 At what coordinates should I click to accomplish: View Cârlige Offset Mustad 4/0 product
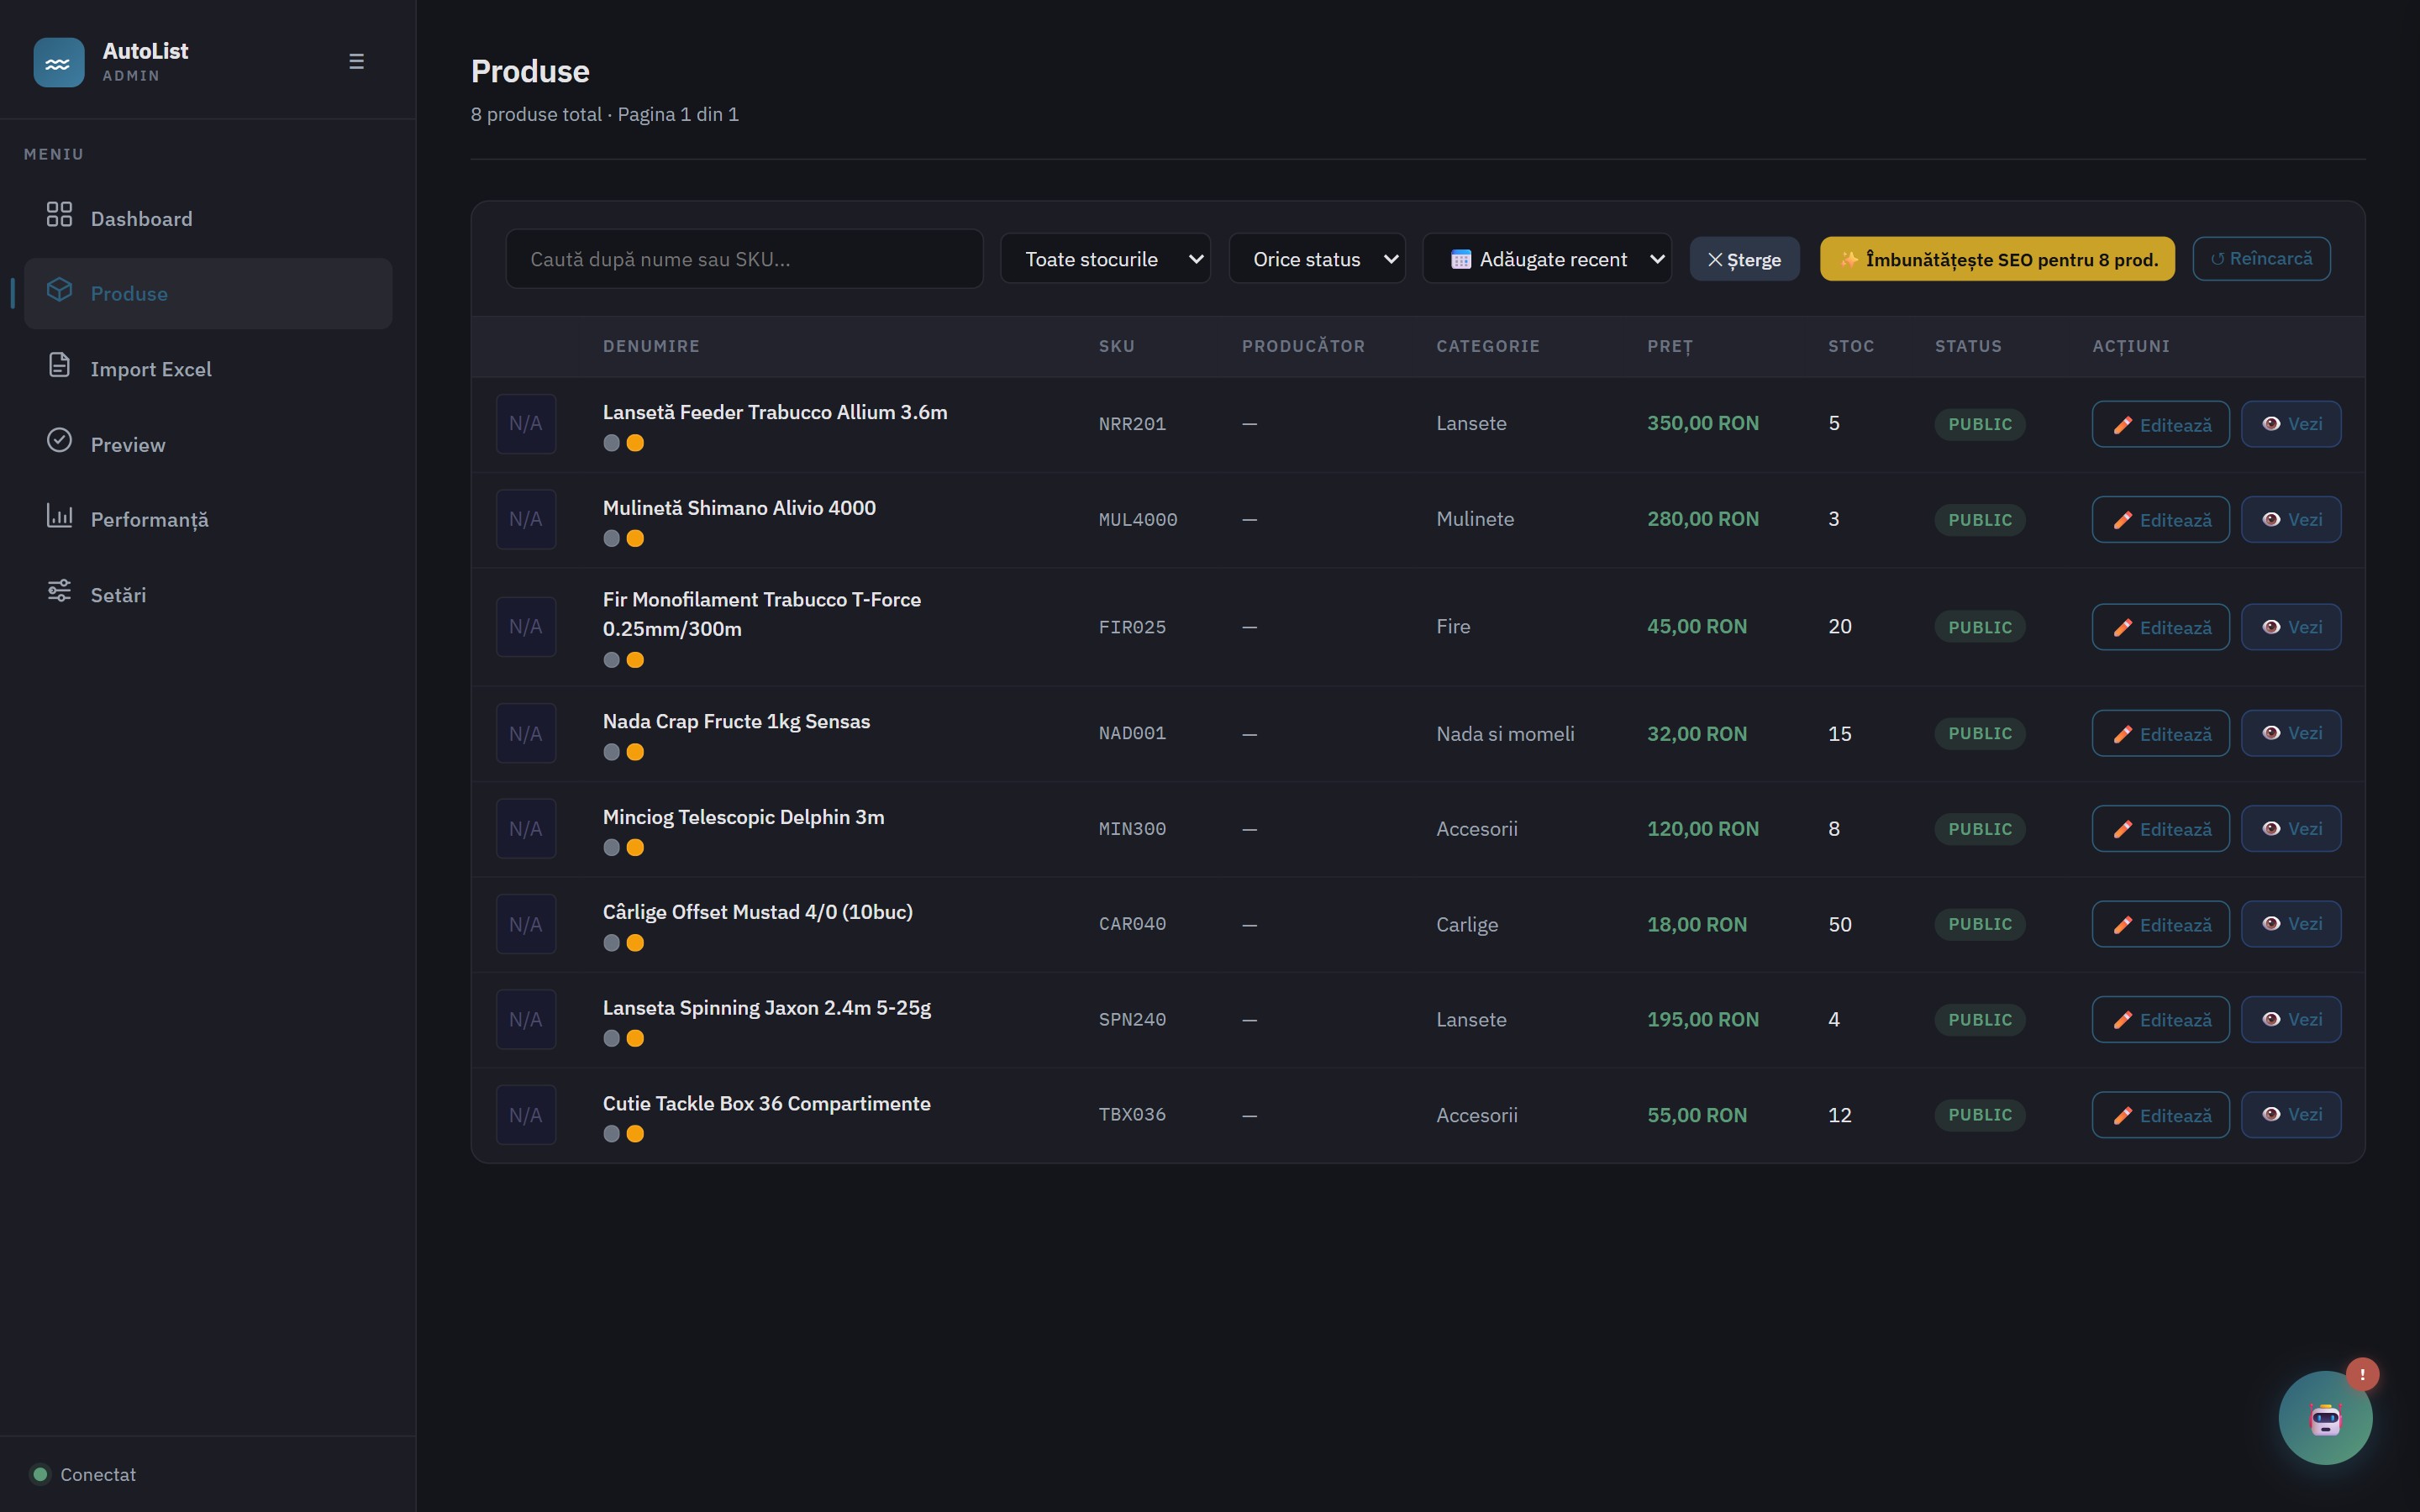coord(2291,924)
